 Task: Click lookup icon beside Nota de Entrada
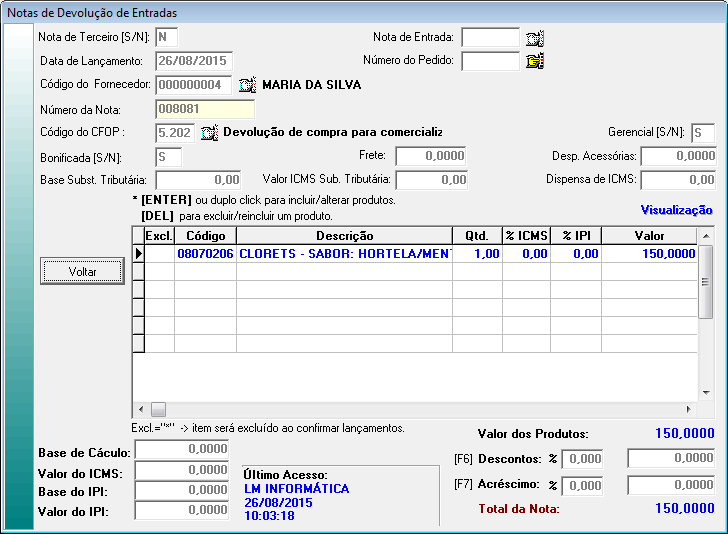tap(535, 39)
